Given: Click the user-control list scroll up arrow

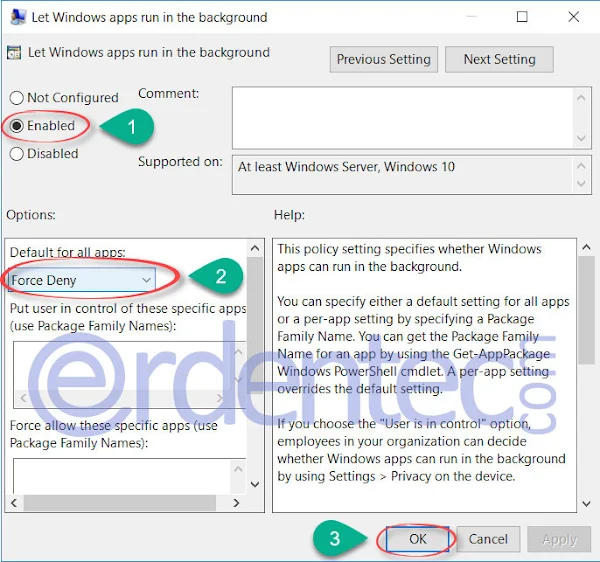Looking at the screenshot, I should 238,351.
